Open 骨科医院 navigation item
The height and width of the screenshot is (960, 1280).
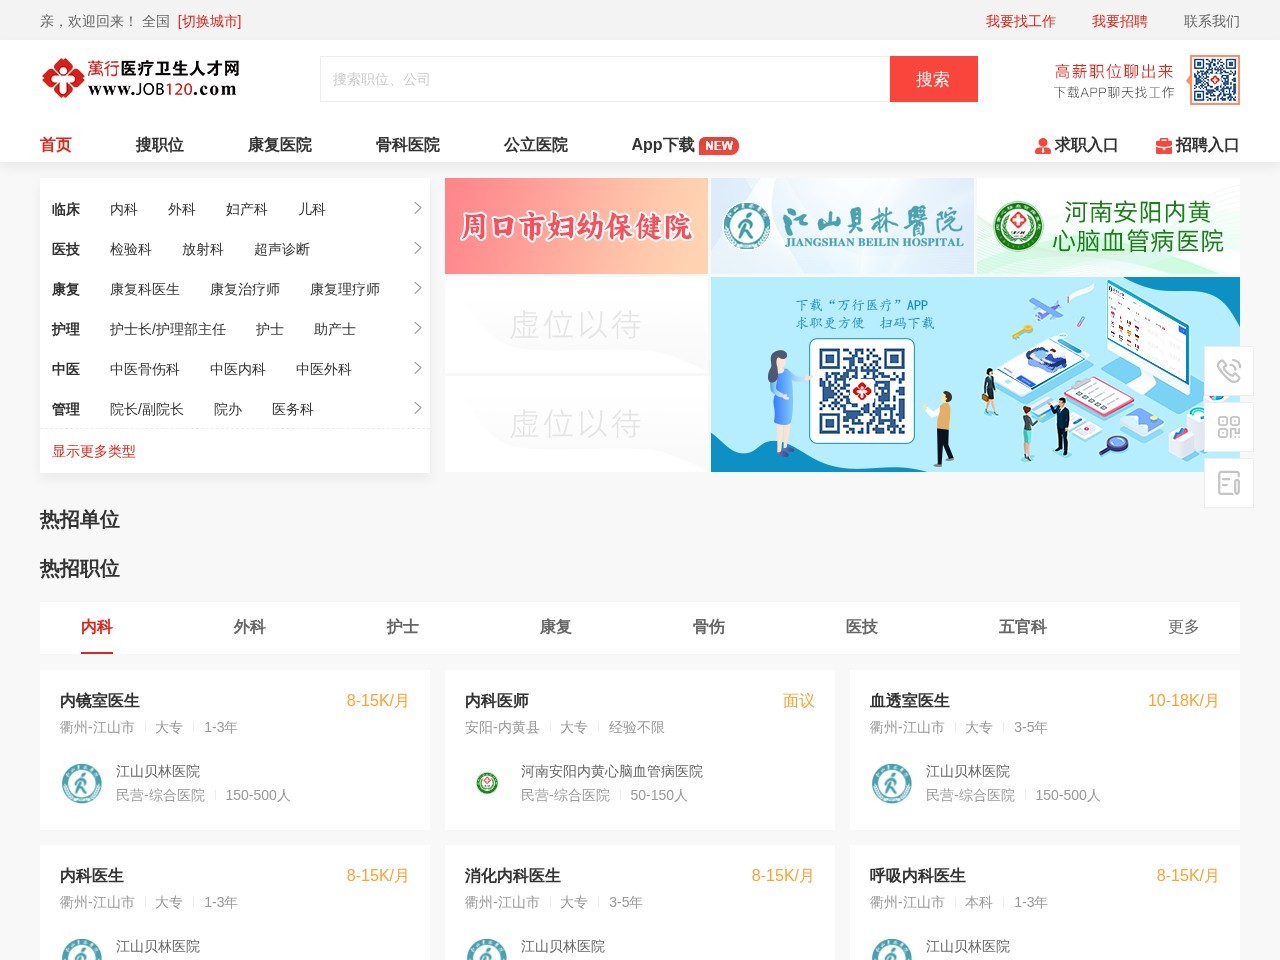pyautogui.click(x=408, y=145)
